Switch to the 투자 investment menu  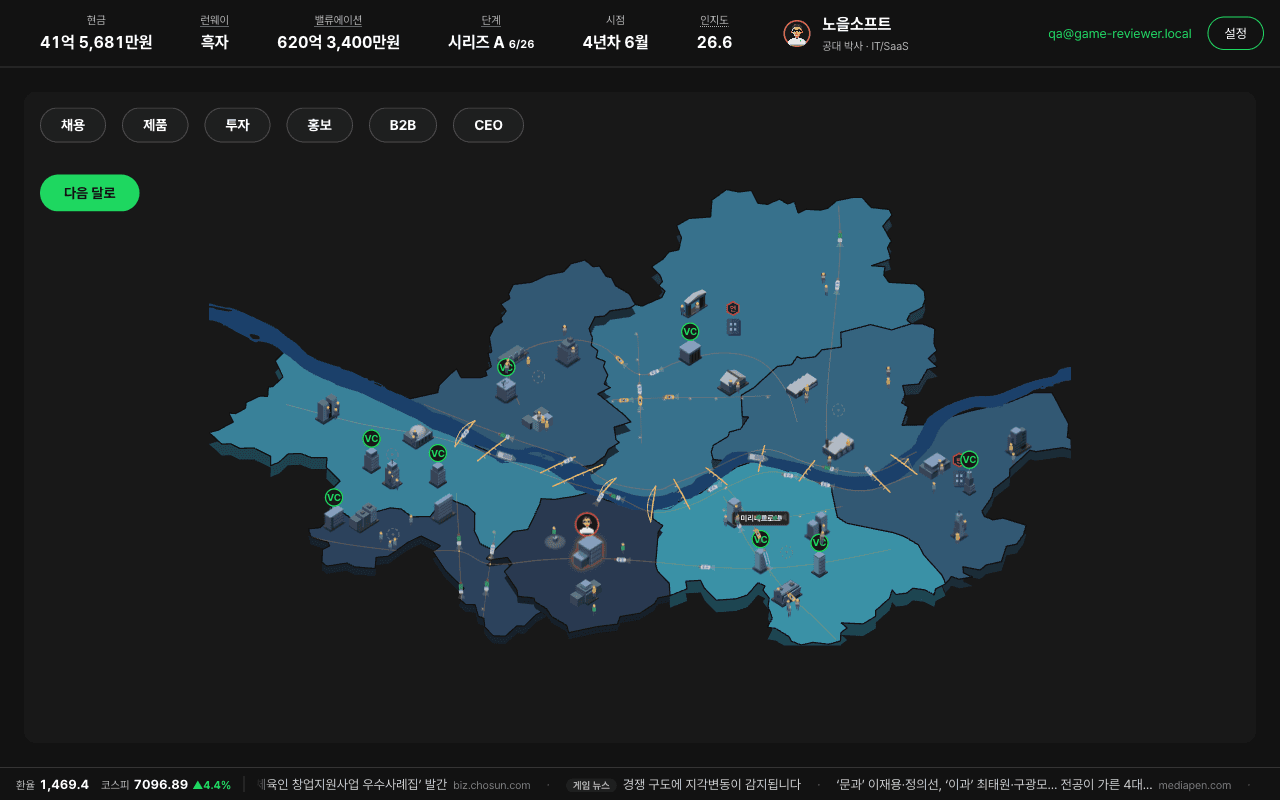237,125
